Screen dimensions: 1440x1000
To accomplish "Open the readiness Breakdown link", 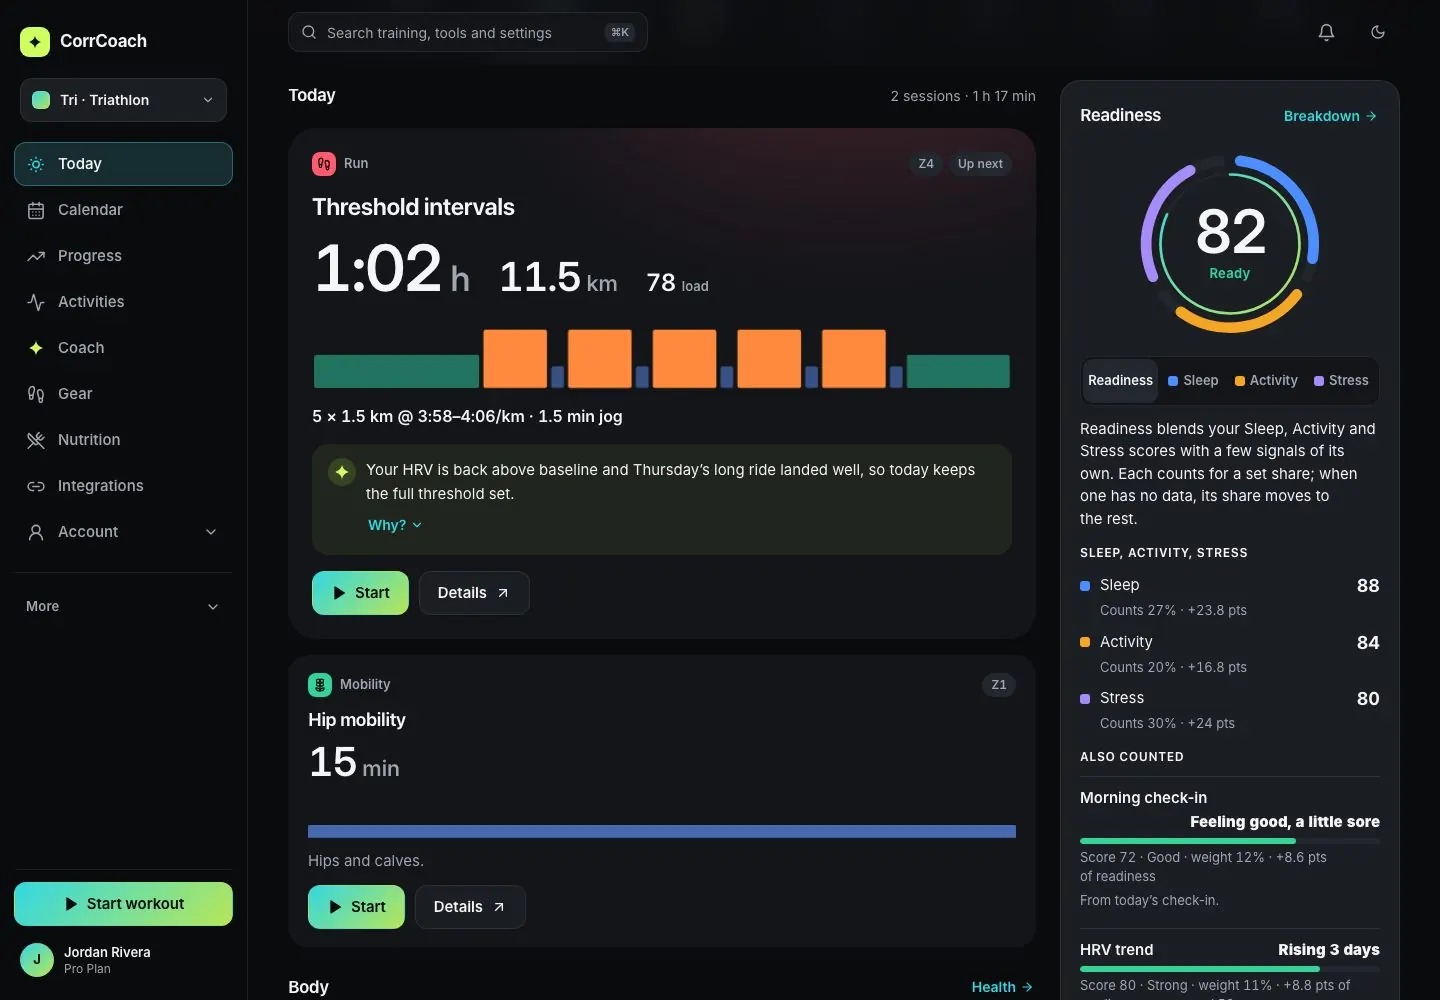I will click(1330, 116).
